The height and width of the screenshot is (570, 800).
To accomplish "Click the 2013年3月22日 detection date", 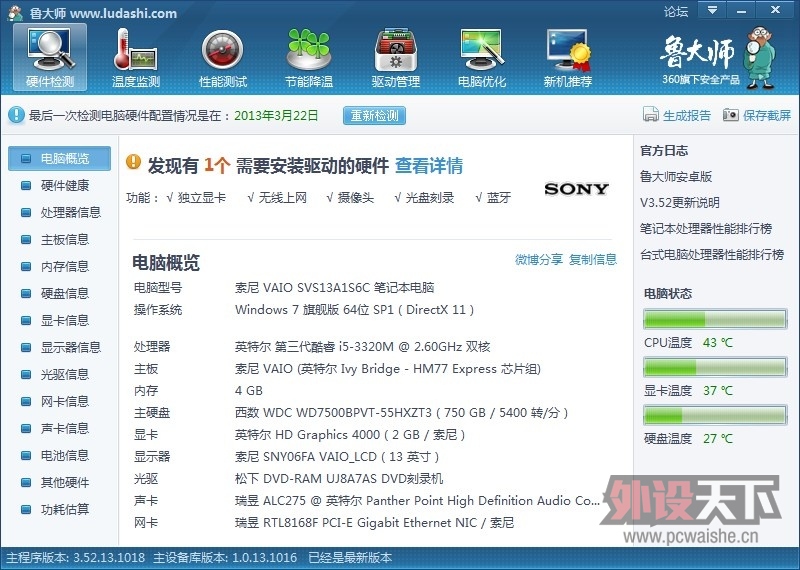I will pyautogui.click(x=276, y=115).
